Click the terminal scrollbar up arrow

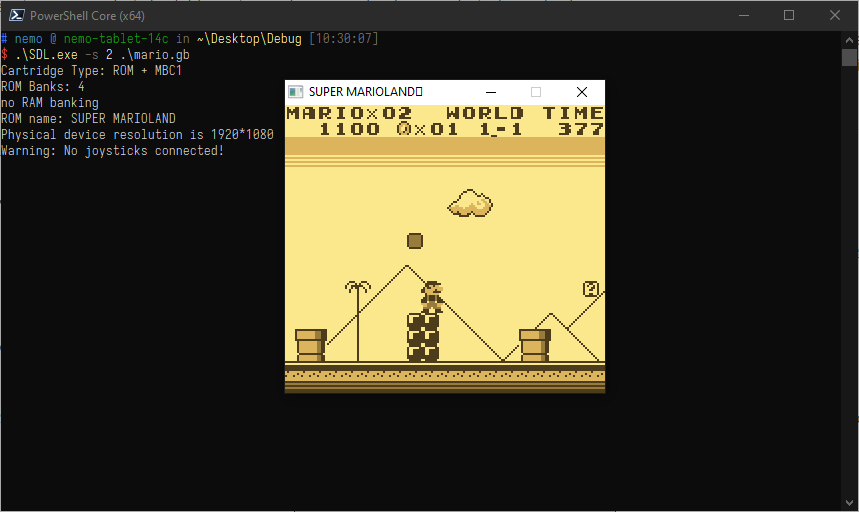click(x=850, y=39)
